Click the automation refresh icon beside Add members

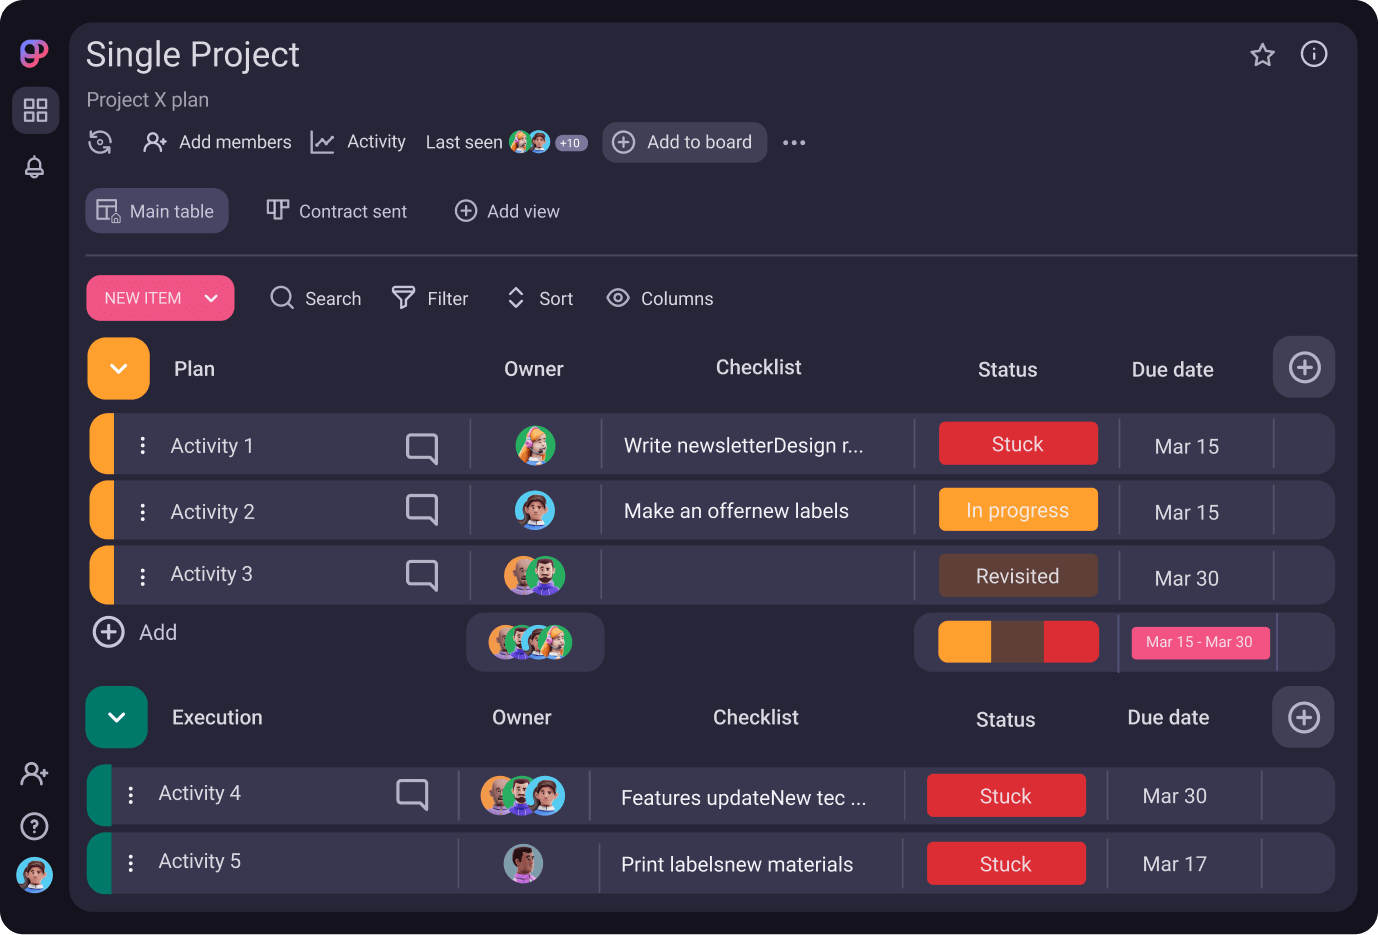point(100,142)
